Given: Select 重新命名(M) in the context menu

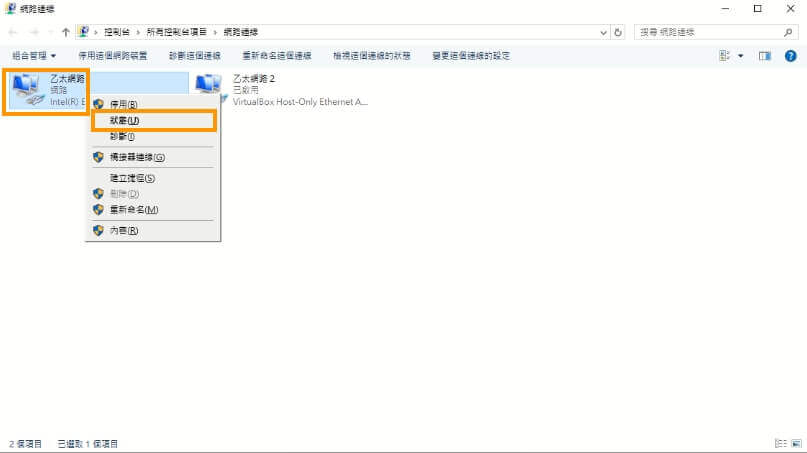Looking at the screenshot, I should pyautogui.click(x=134, y=210).
